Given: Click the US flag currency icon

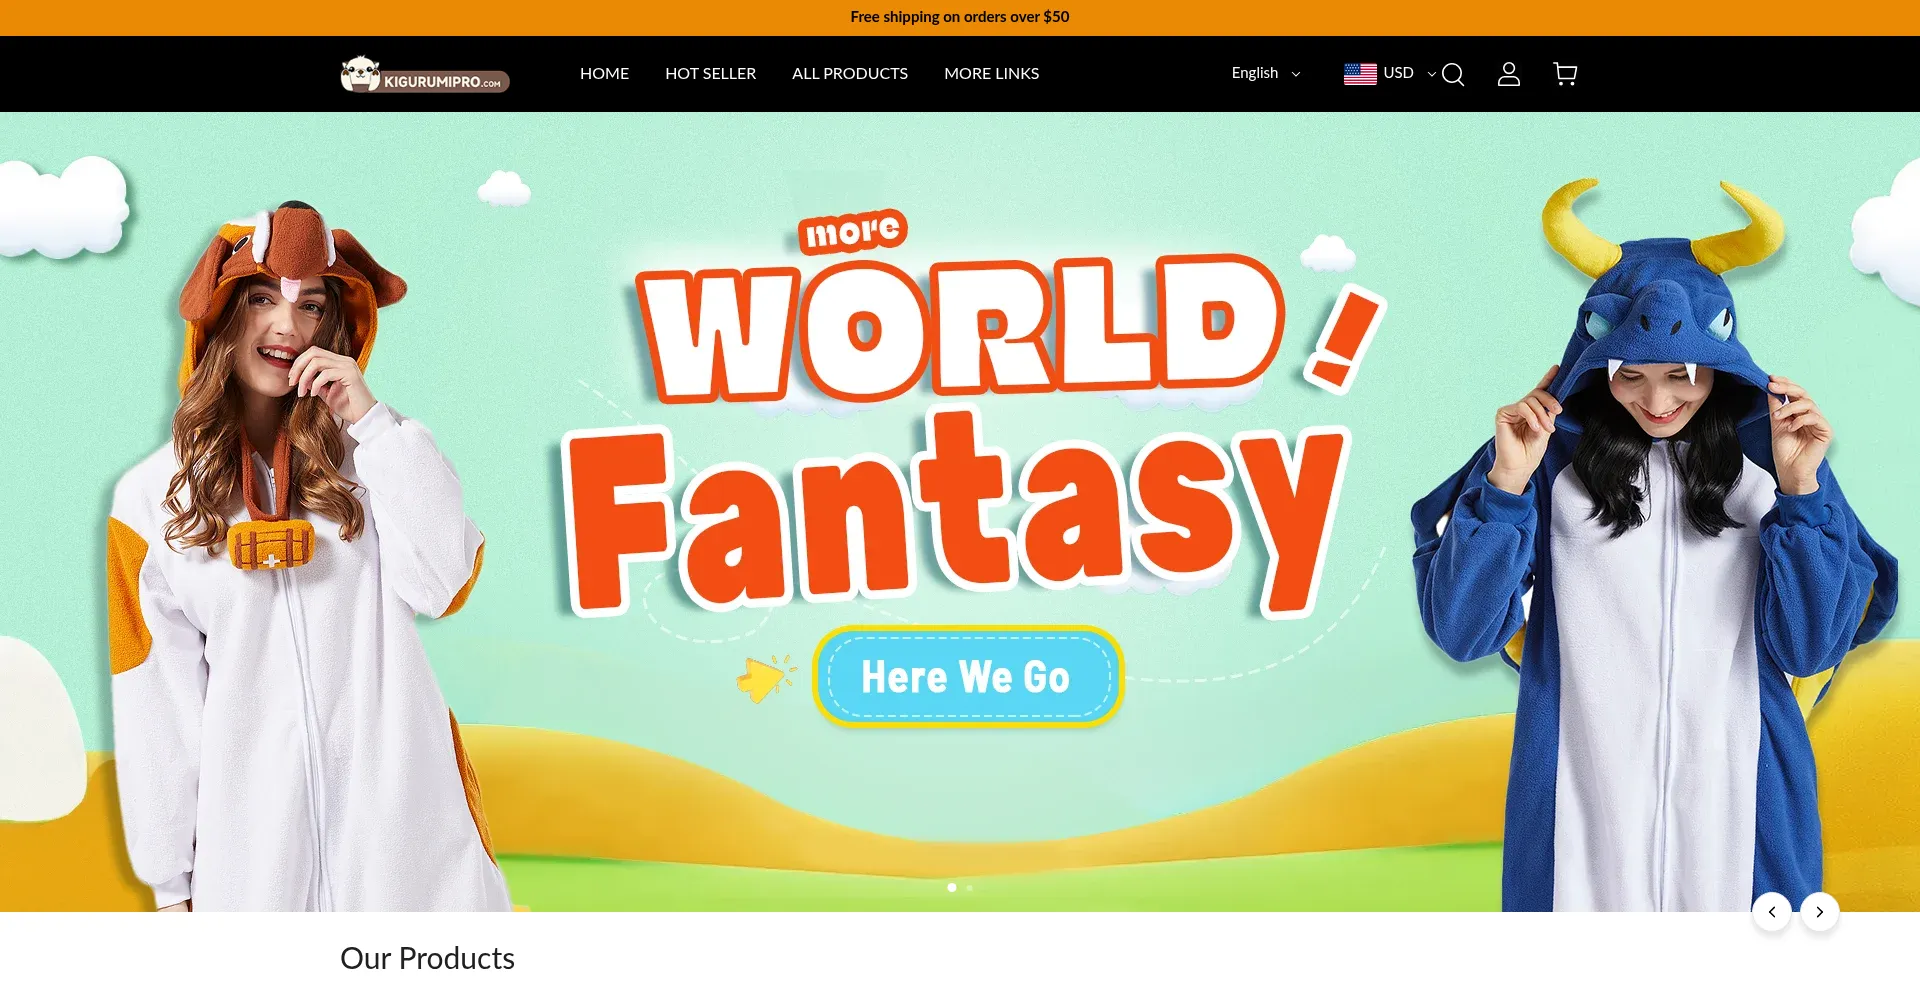Looking at the screenshot, I should pos(1360,74).
